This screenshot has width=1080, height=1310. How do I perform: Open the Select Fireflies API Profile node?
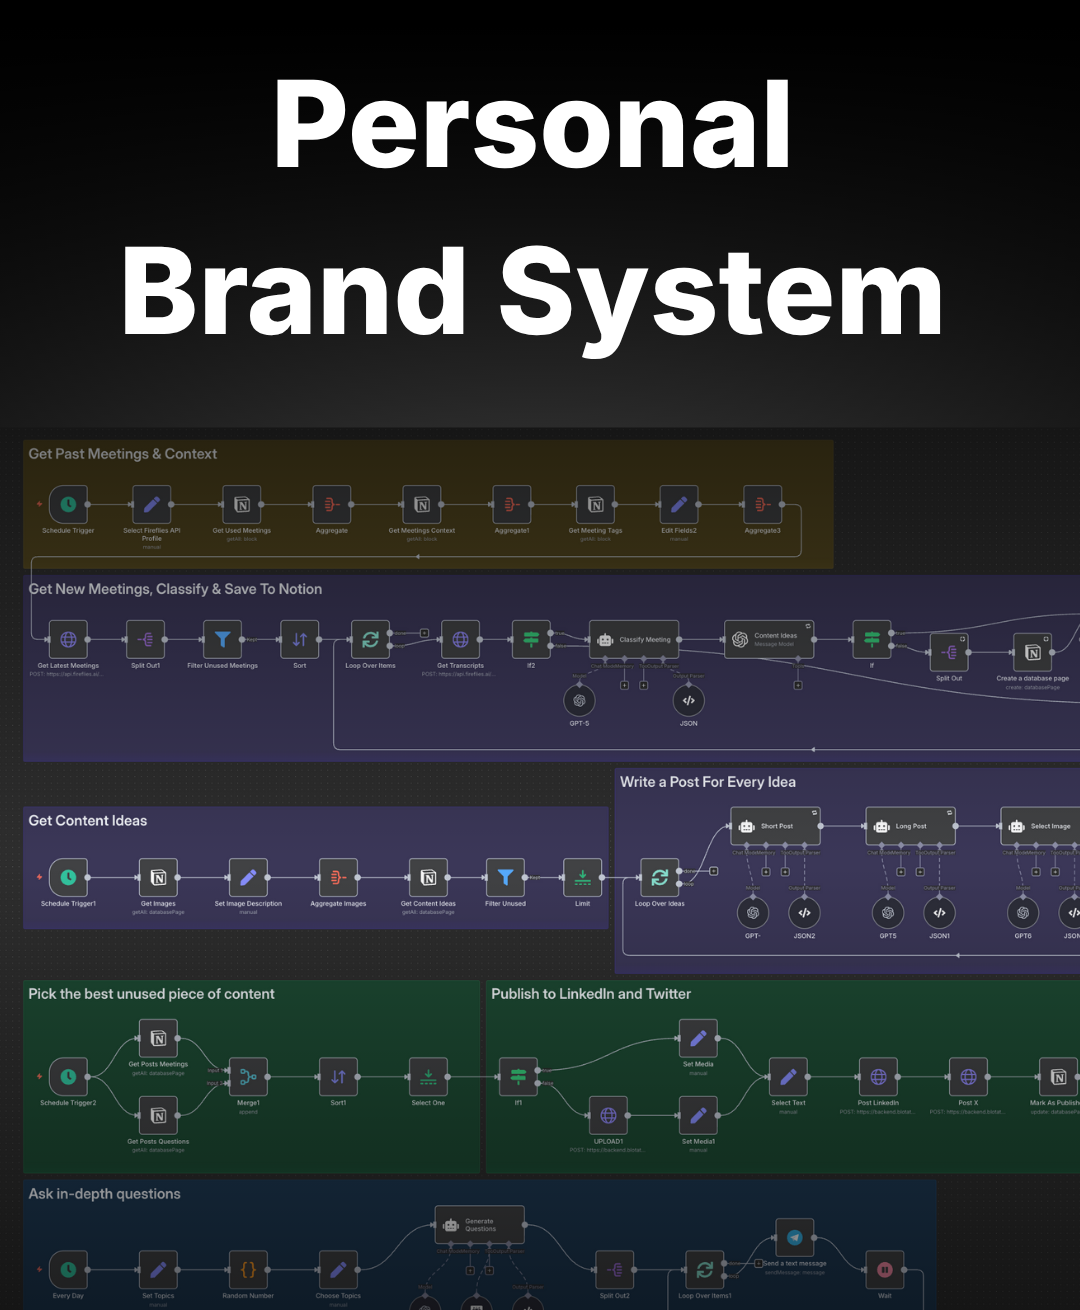pos(152,504)
